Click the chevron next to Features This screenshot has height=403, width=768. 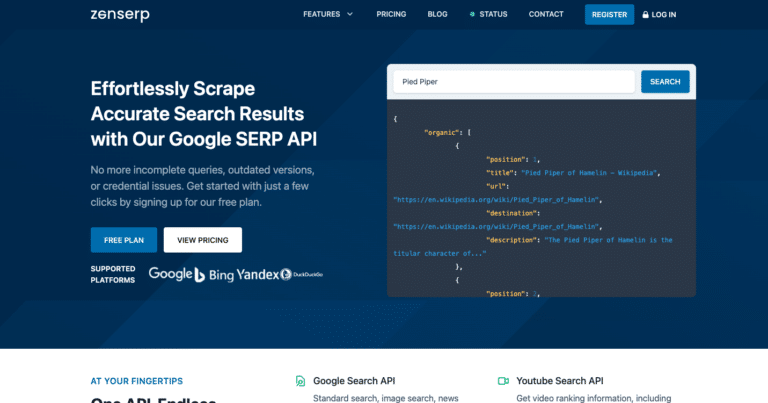click(350, 15)
